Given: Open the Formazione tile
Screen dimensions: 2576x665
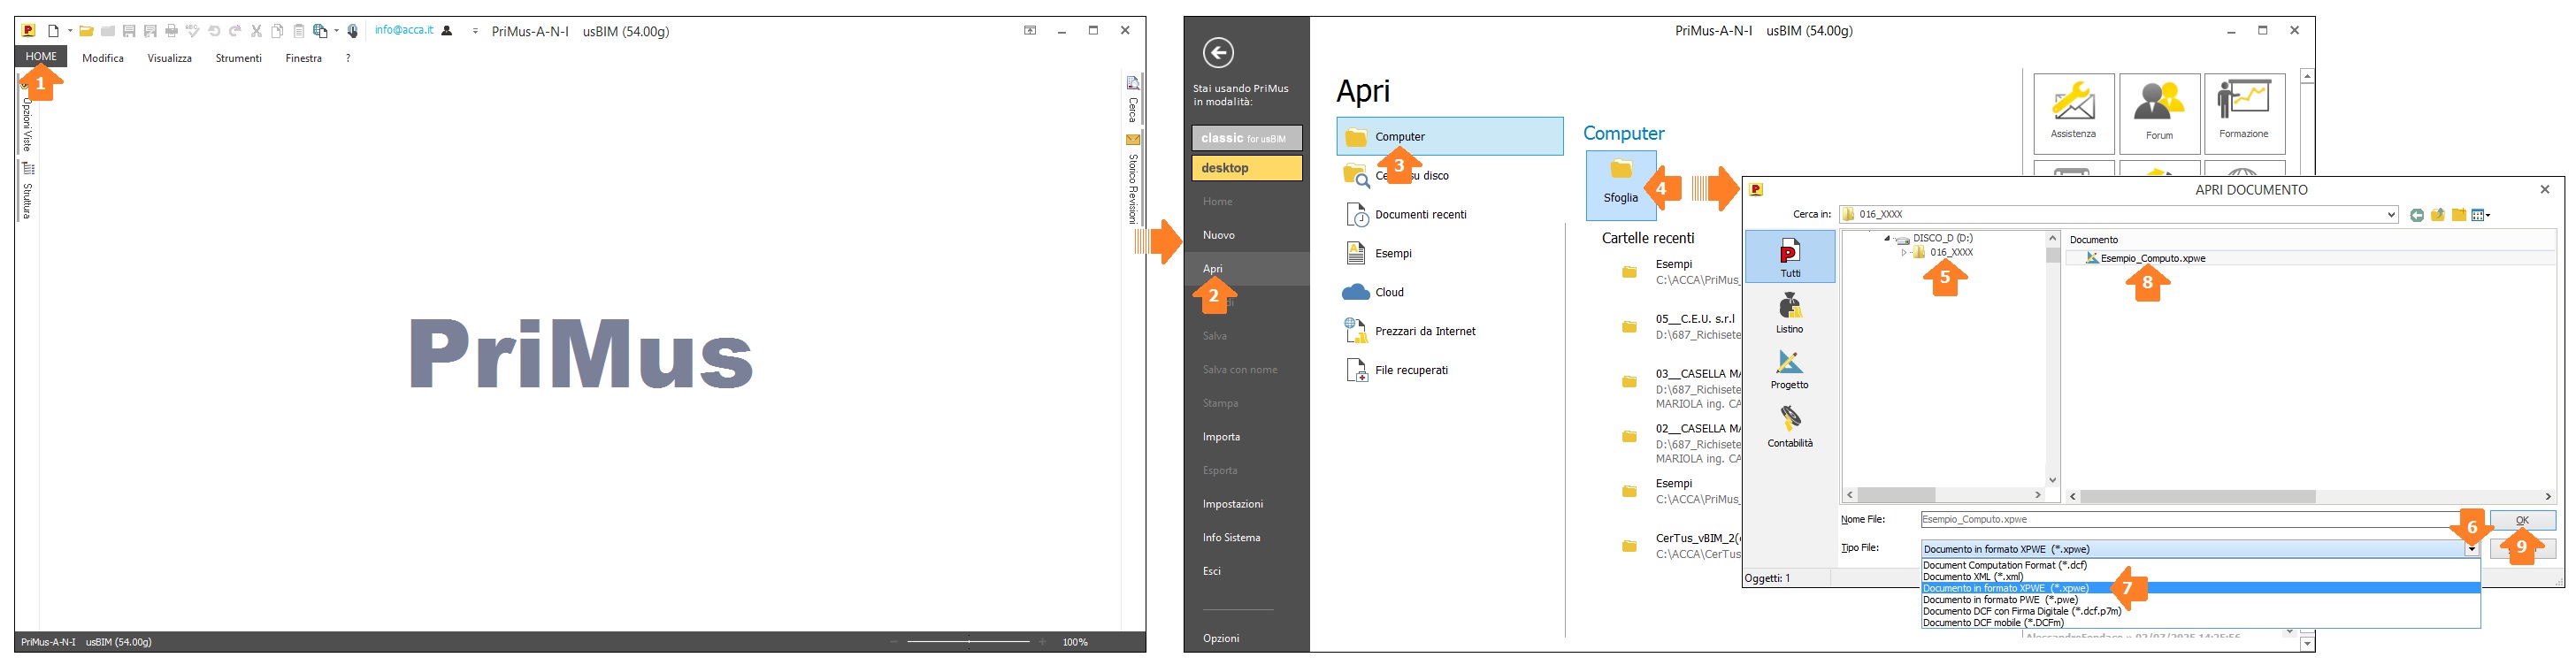Looking at the screenshot, I should [2244, 113].
